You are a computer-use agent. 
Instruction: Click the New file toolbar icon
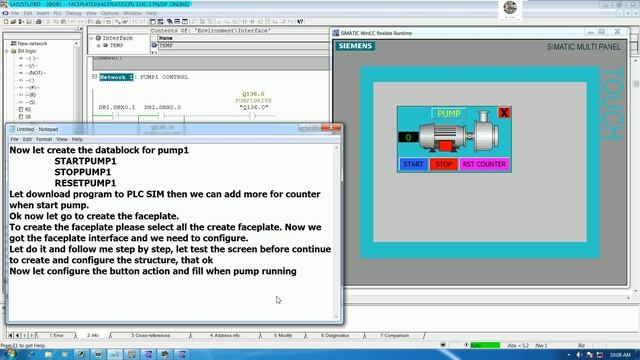click(6, 22)
